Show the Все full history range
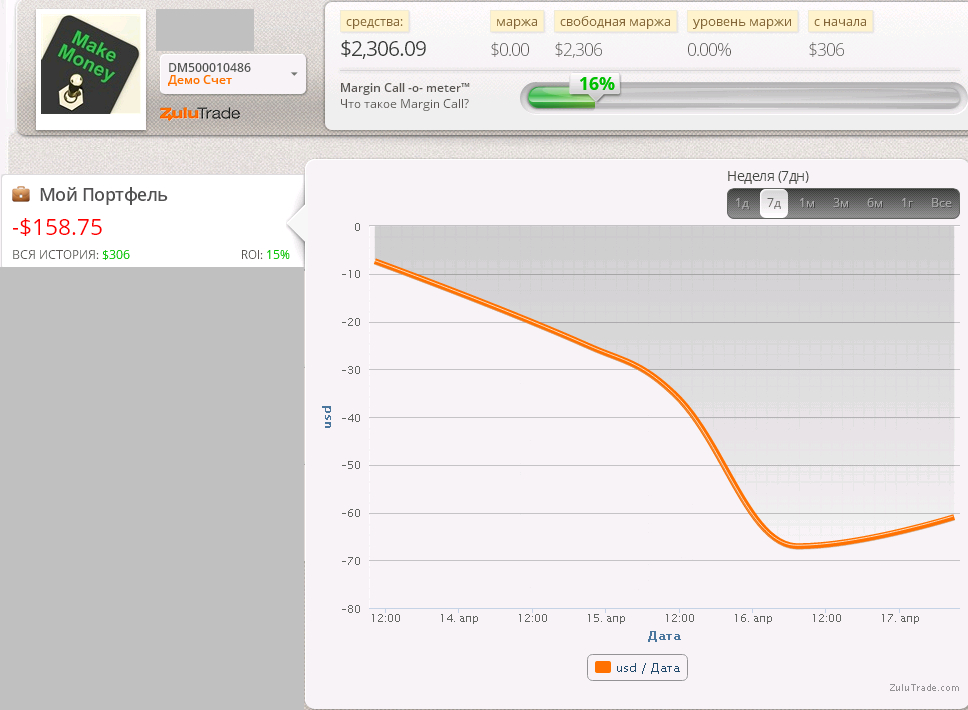This screenshot has width=968, height=710. point(941,203)
